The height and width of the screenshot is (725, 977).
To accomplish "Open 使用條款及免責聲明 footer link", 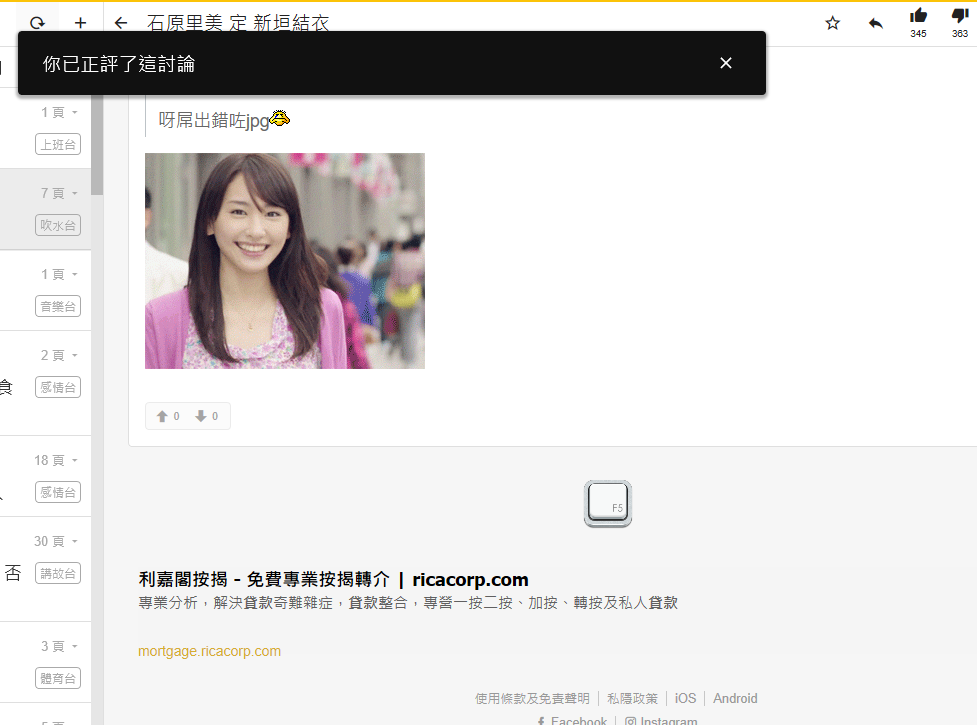I will click(x=532, y=698).
